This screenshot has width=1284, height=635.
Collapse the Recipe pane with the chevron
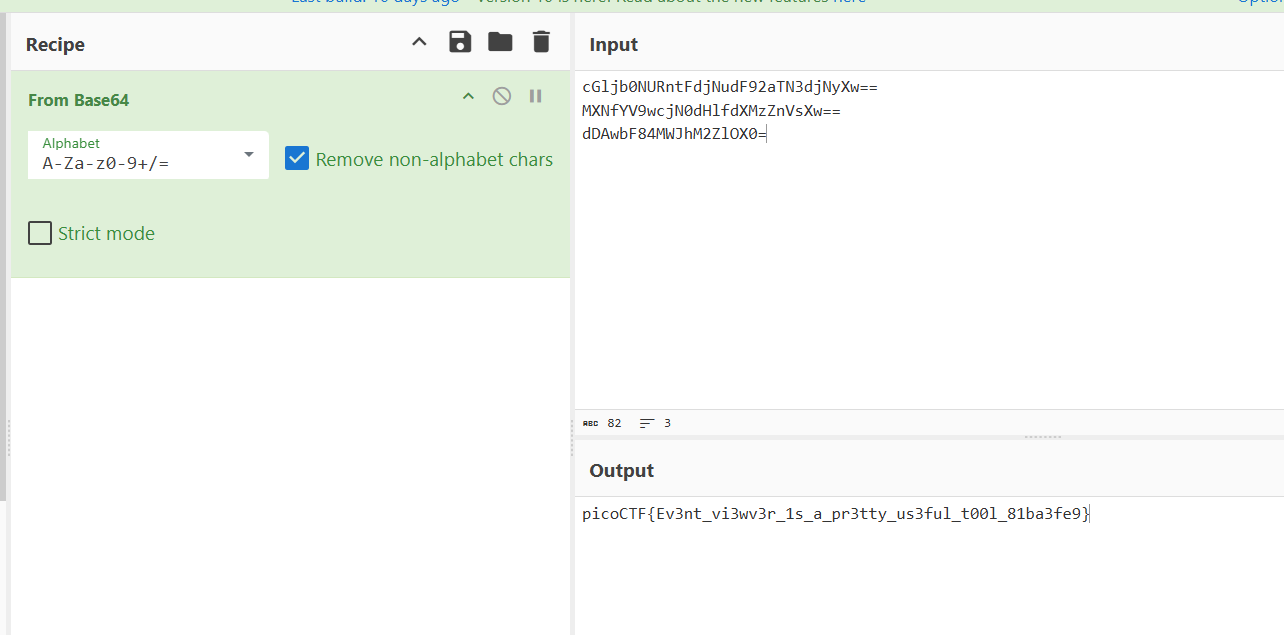click(419, 42)
